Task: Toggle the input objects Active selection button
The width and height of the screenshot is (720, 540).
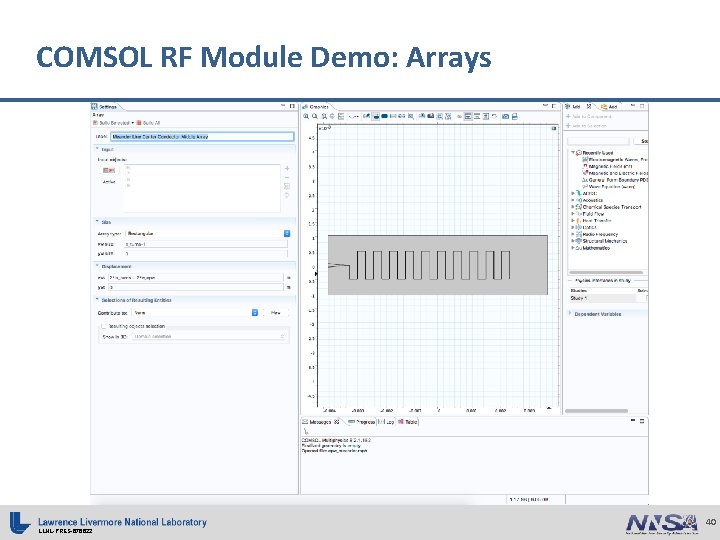Action: click(x=109, y=170)
